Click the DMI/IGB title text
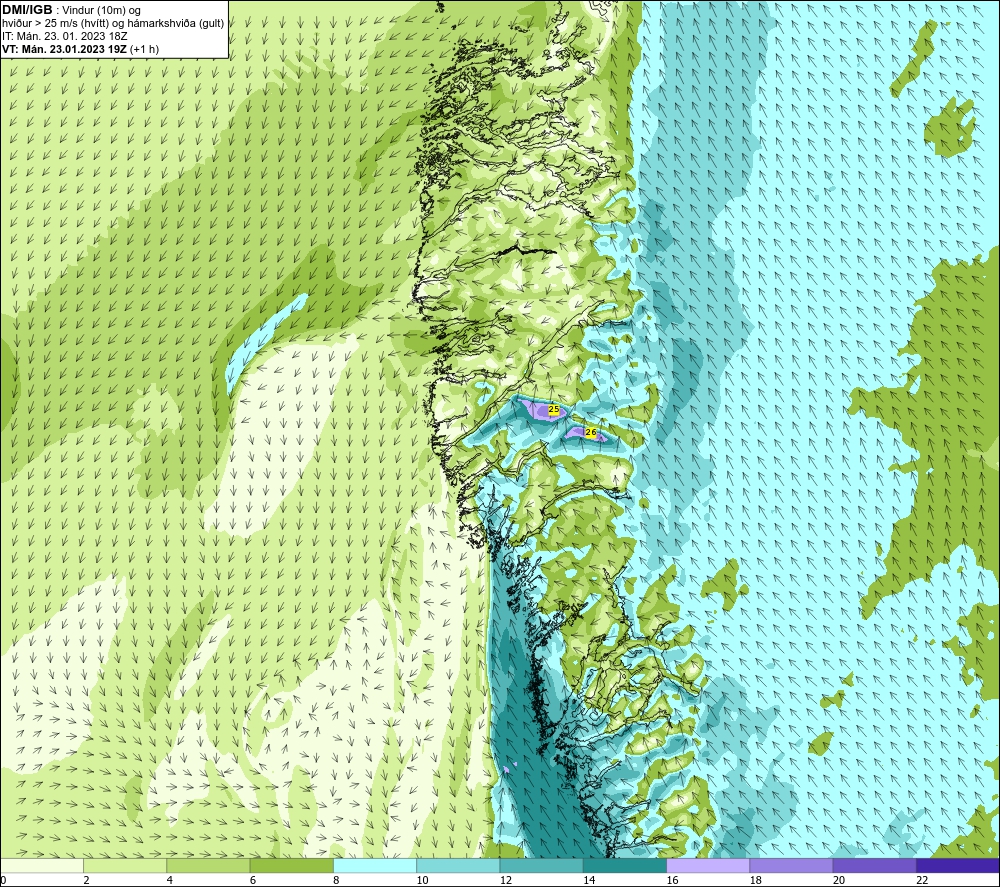Screen dimensions: 1000x887 coord(27,10)
